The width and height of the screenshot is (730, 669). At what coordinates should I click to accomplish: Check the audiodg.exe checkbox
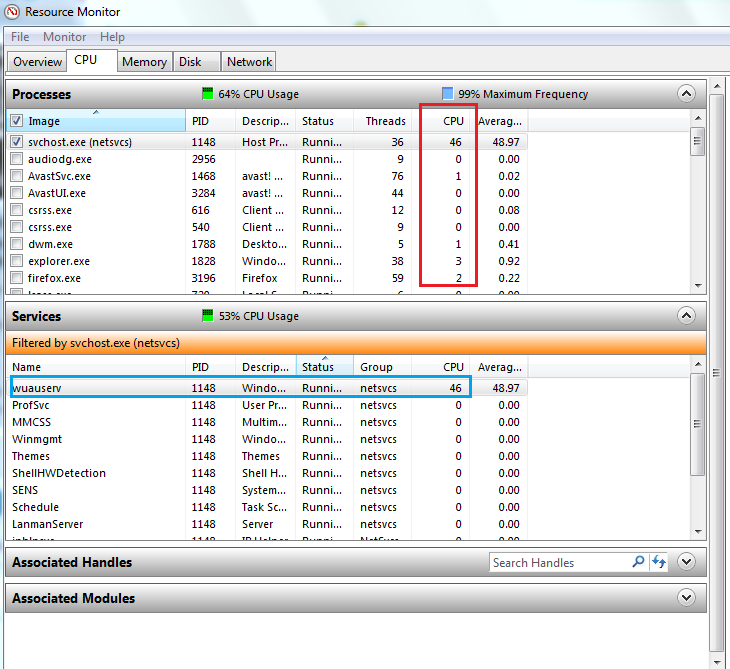[x=16, y=159]
